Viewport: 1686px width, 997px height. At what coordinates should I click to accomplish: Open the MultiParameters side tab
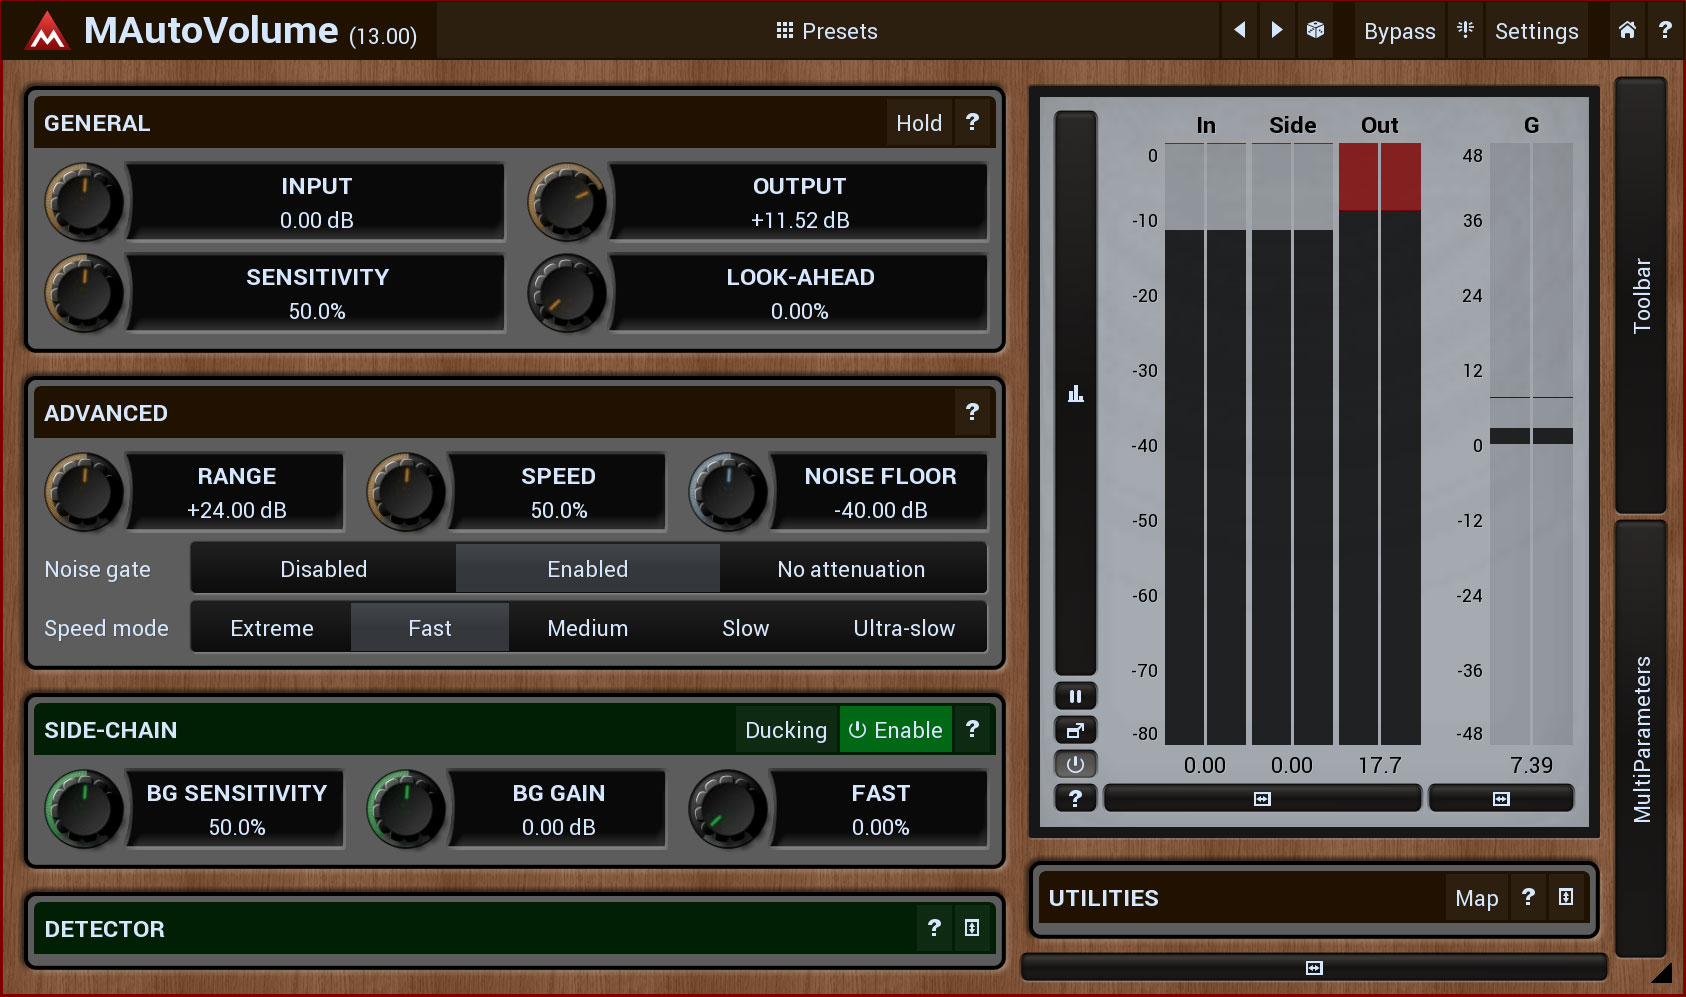(1641, 738)
